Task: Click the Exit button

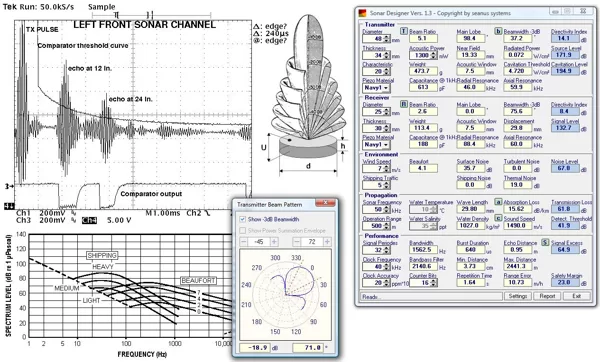Action: coord(577,296)
